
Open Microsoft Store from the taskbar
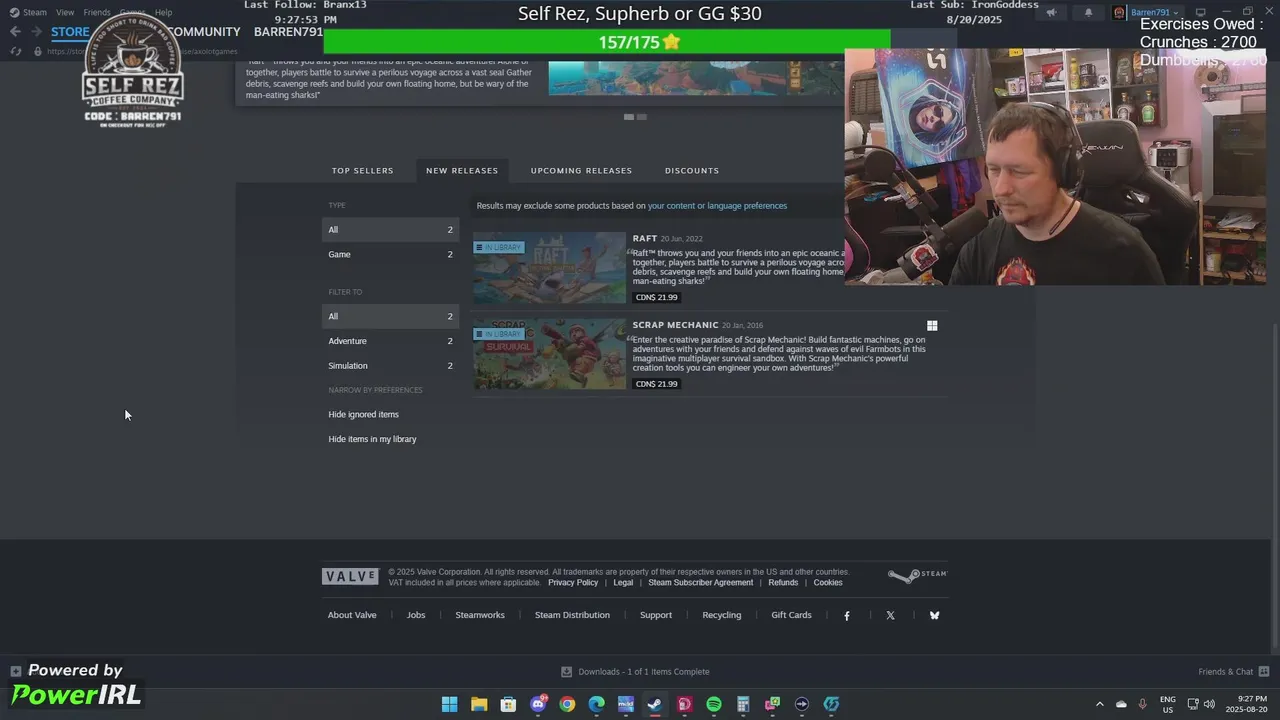coord(508,704)
